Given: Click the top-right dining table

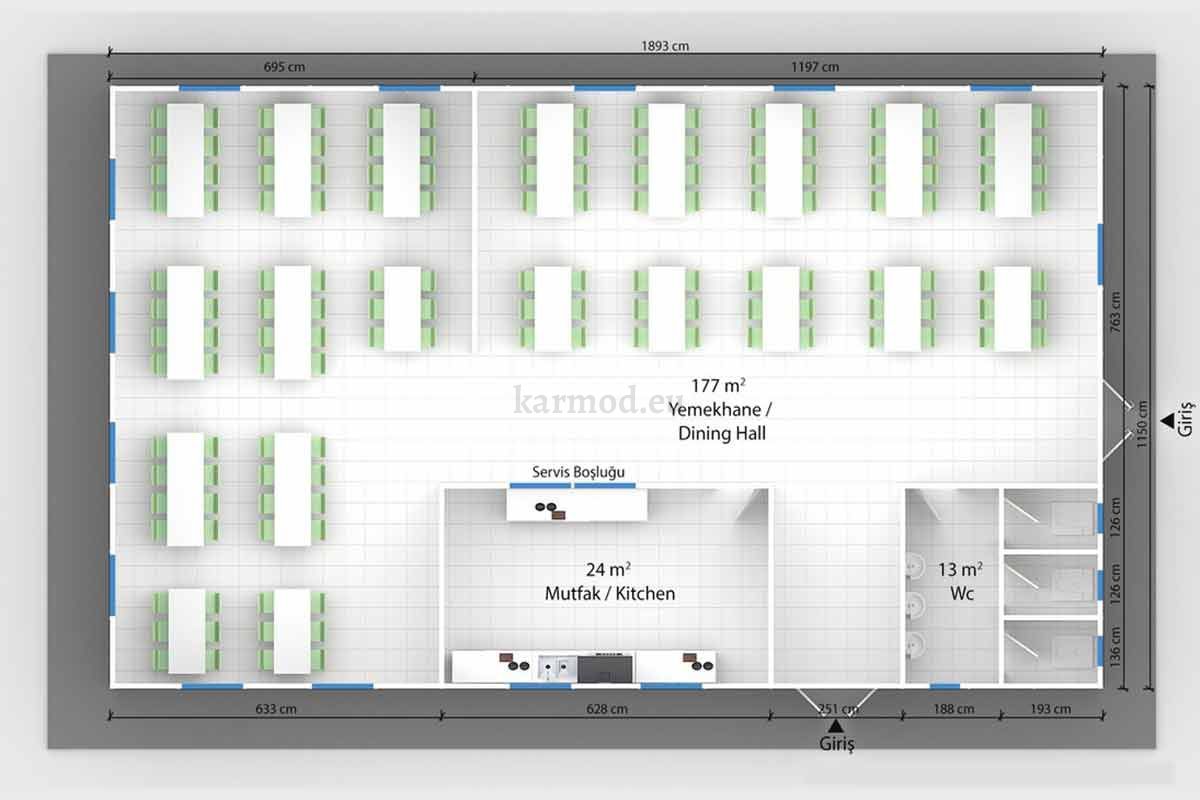Looking at the screenshot, I should (x=1012, y=160).
